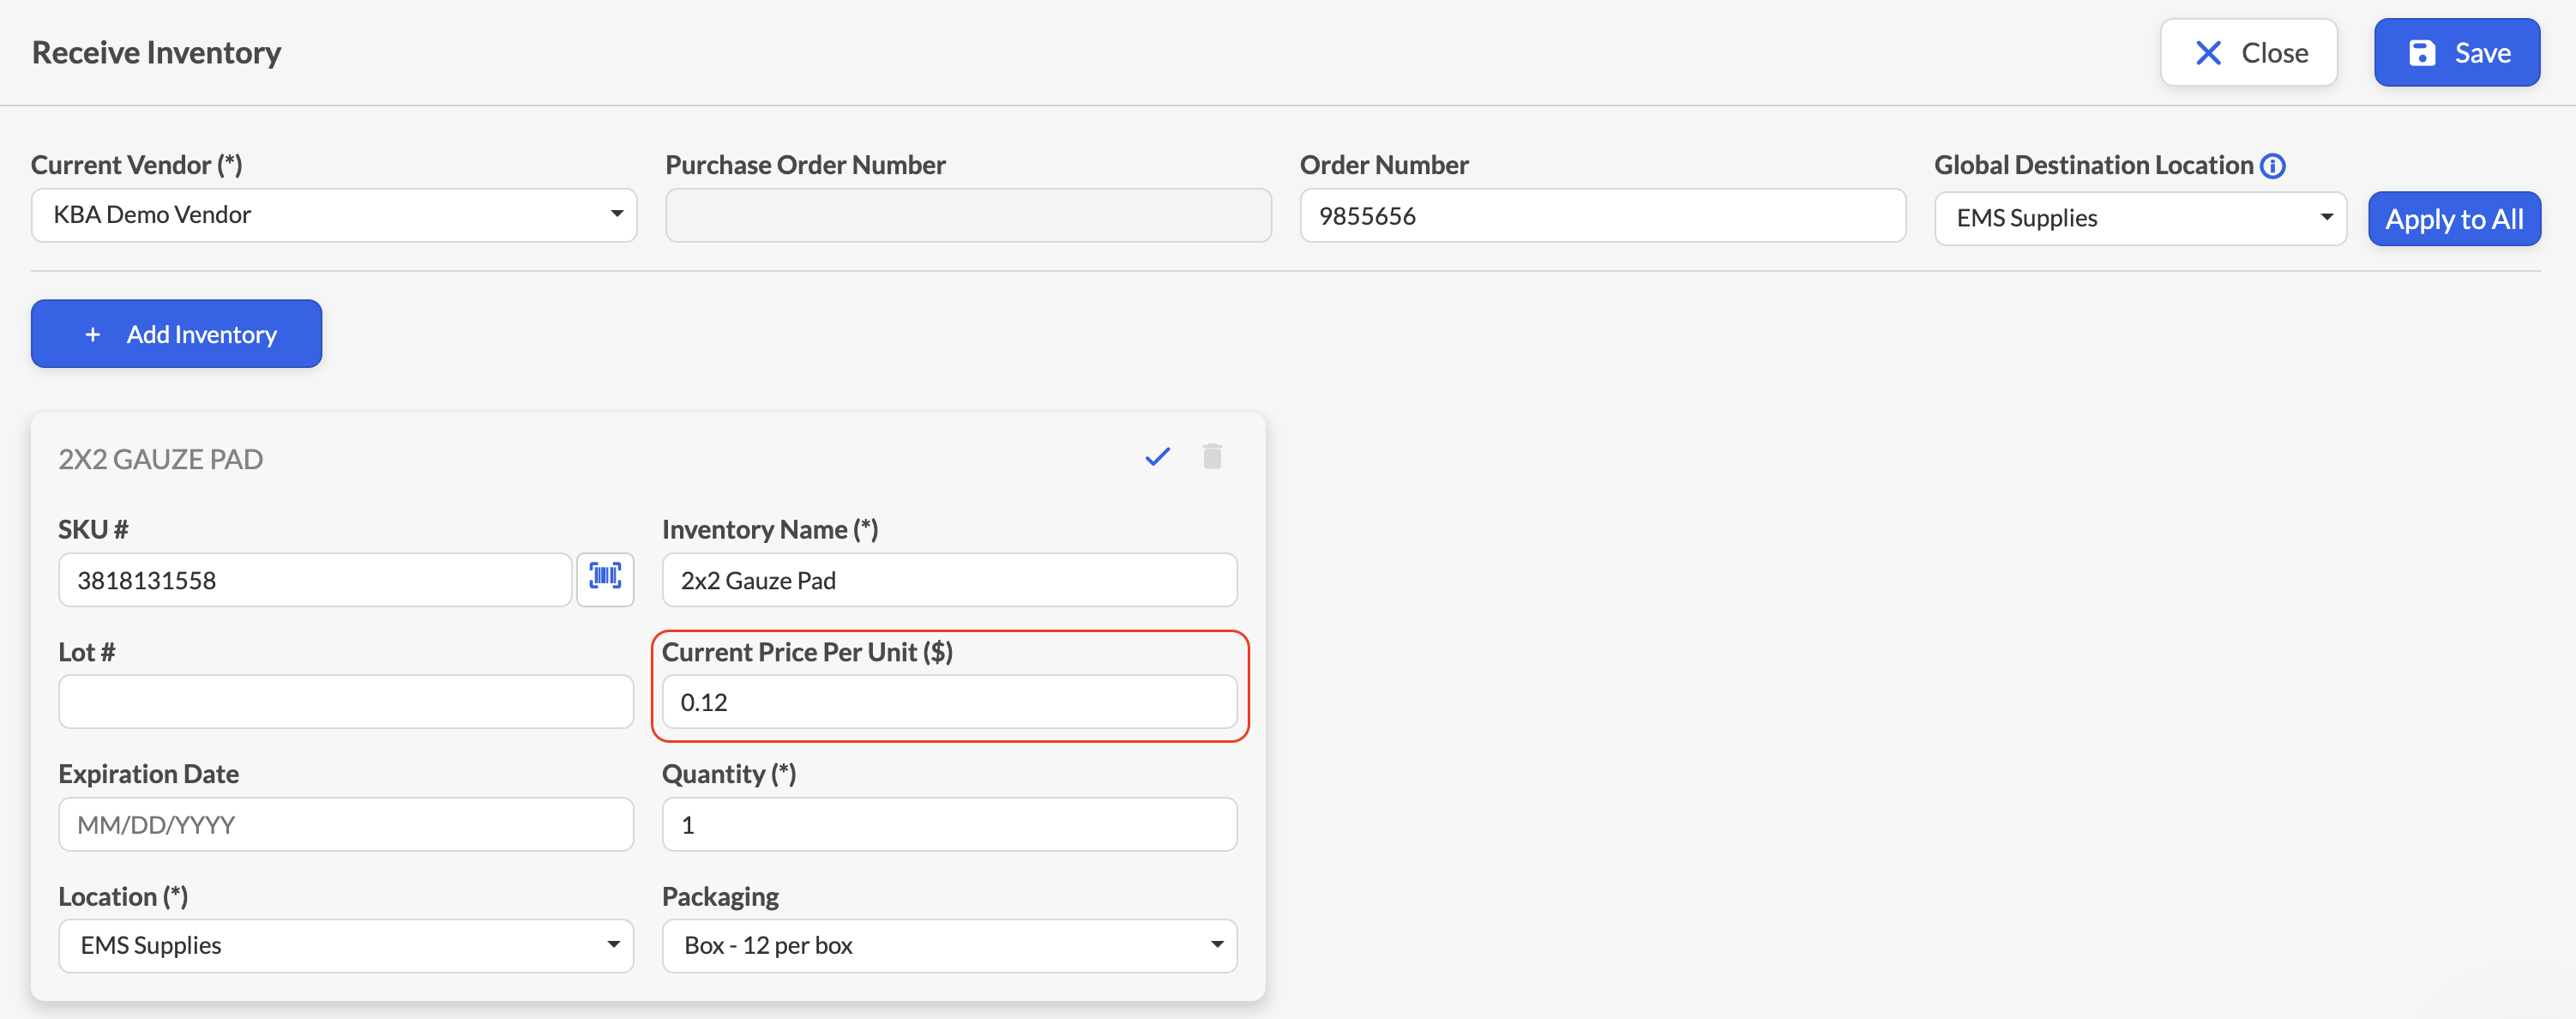Click the Expiration Date MM/DD/YYYY field
Screen dimensions: 2576x1019
(x=346, y=824)
